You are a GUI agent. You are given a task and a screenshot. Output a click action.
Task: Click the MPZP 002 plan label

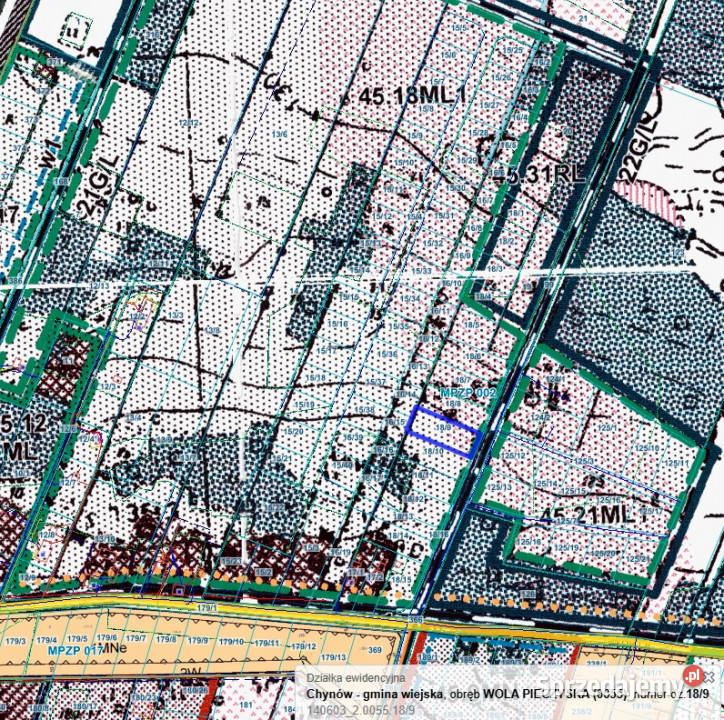pos(468,393)
